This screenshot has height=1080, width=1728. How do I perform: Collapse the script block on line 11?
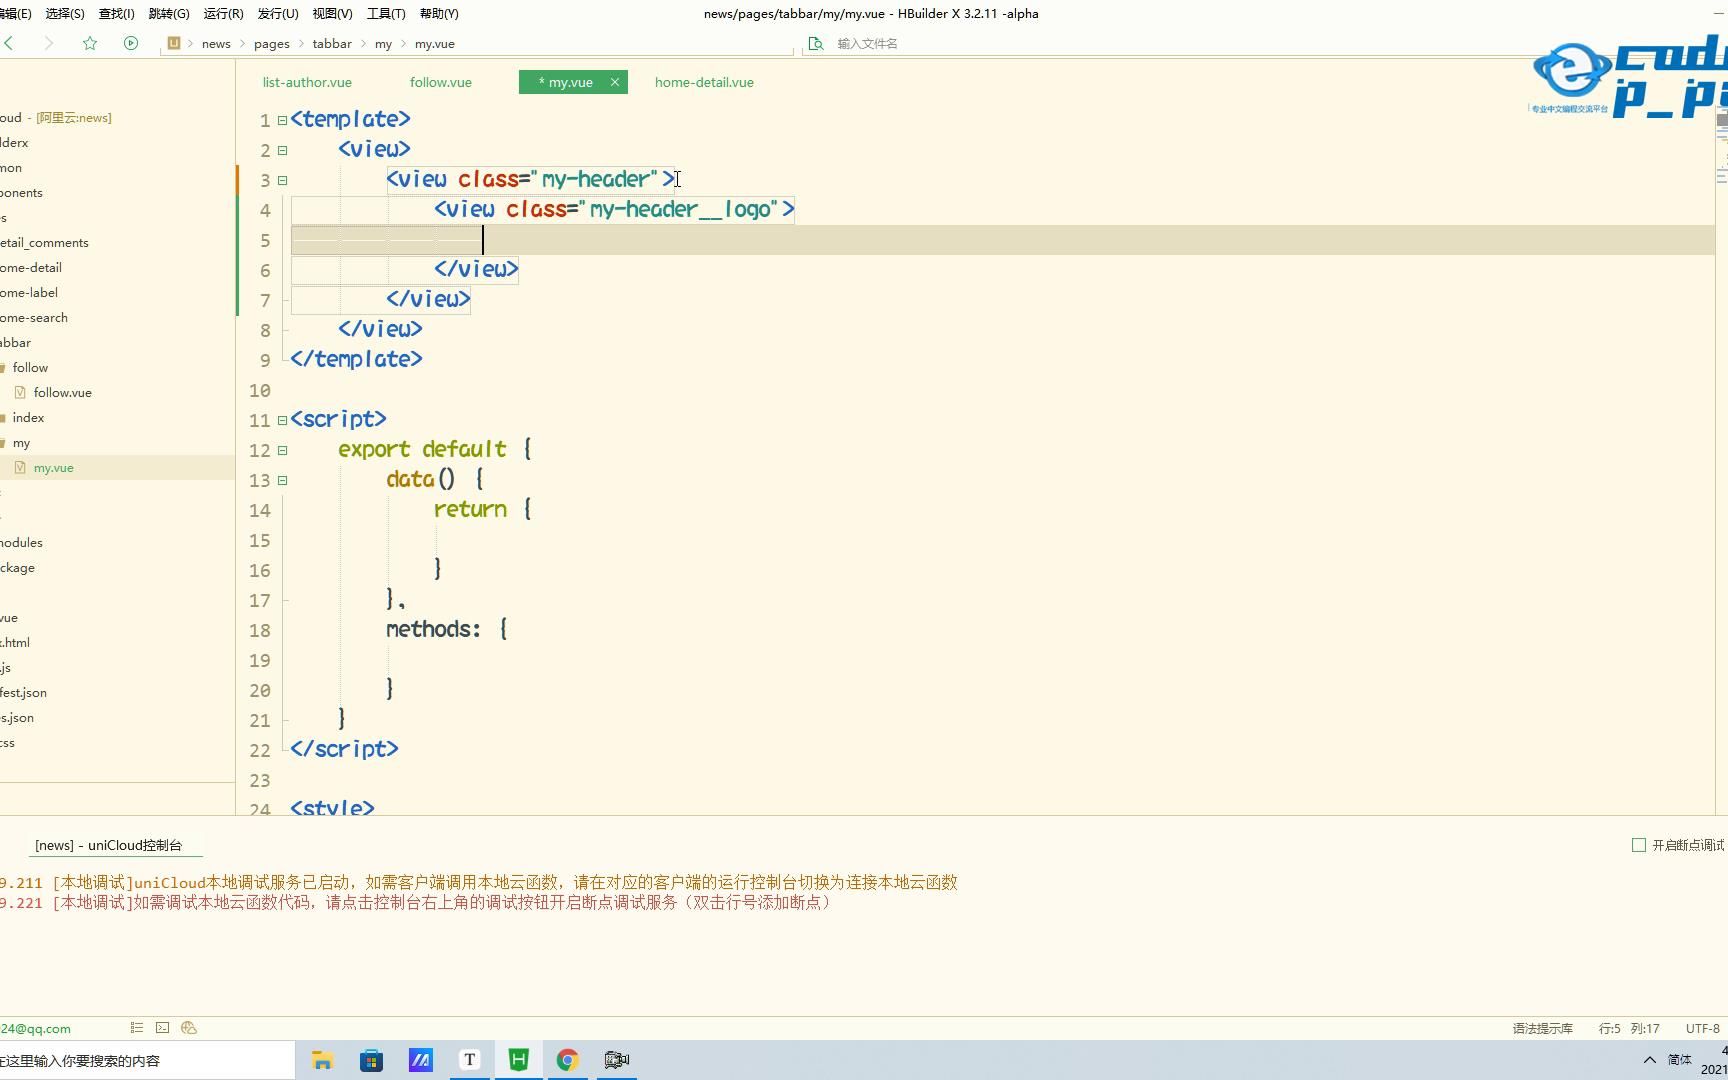[x=282, y=420]
